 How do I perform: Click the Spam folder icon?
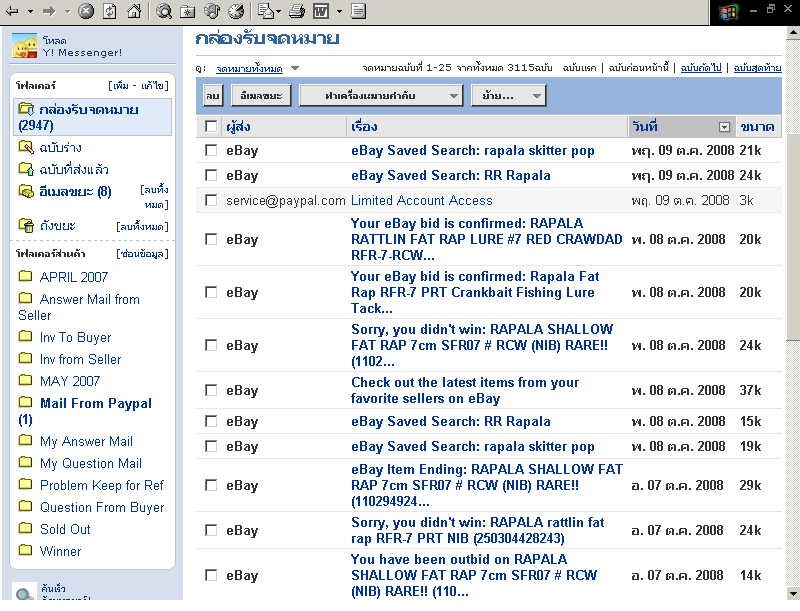click(26, 191)
